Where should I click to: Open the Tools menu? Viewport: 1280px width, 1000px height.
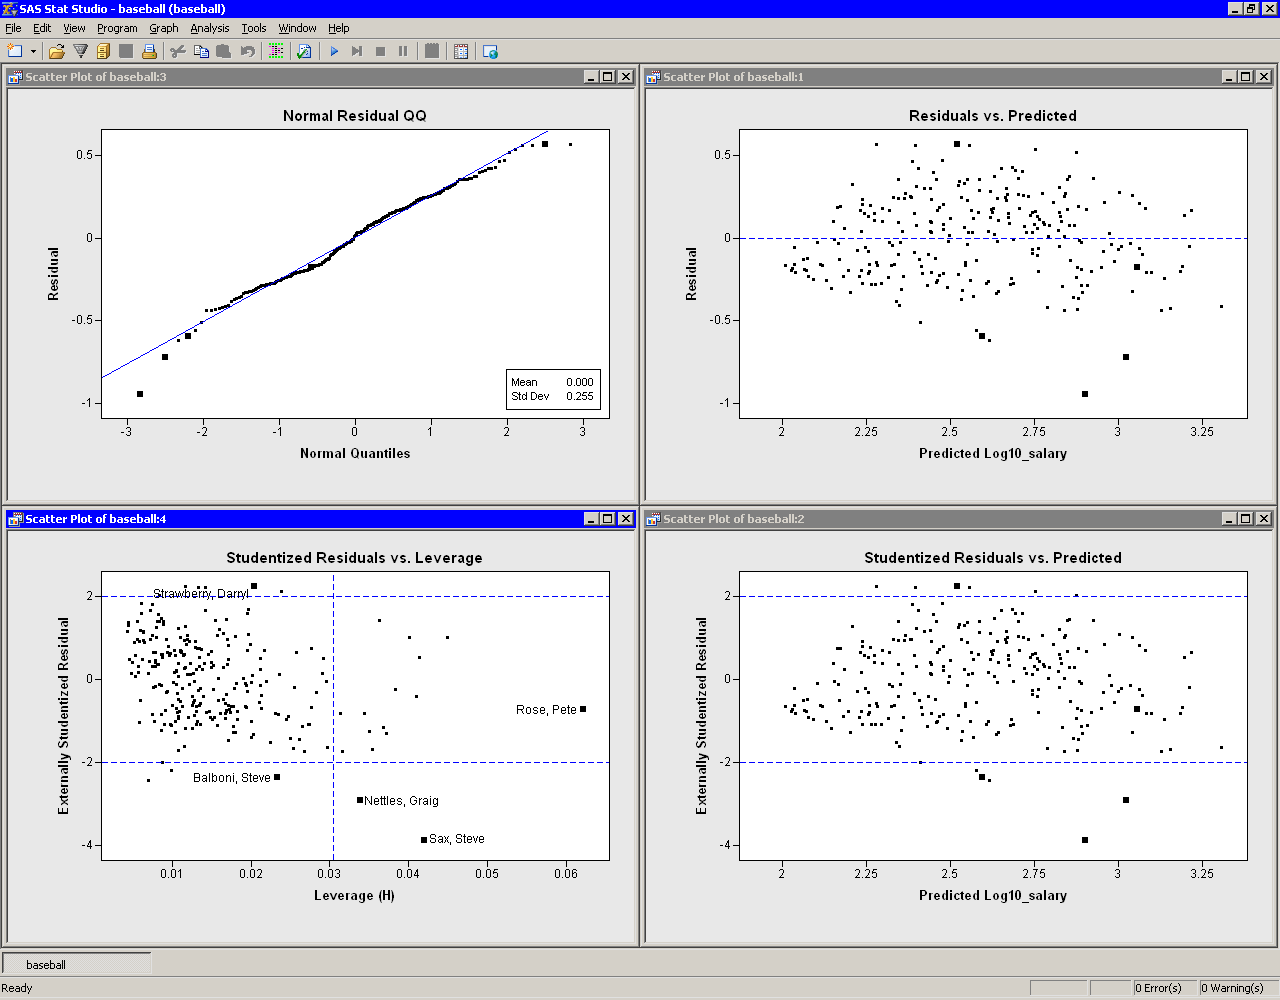(x=254, y=28)
